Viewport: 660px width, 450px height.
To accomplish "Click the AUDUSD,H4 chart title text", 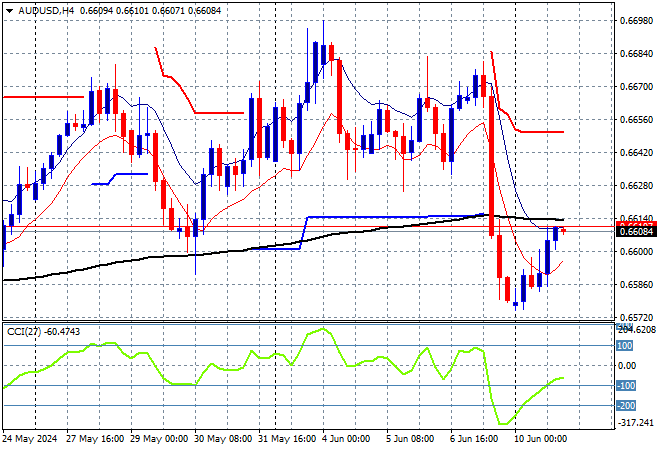I will click(x=46, y=11).
